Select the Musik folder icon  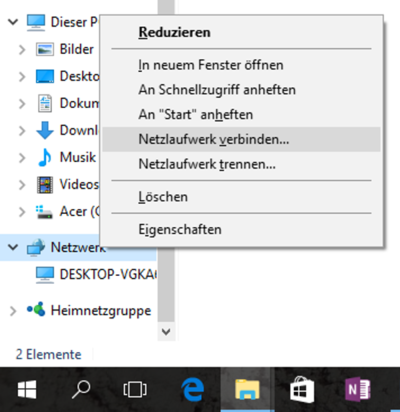click(x=45, y=157)
